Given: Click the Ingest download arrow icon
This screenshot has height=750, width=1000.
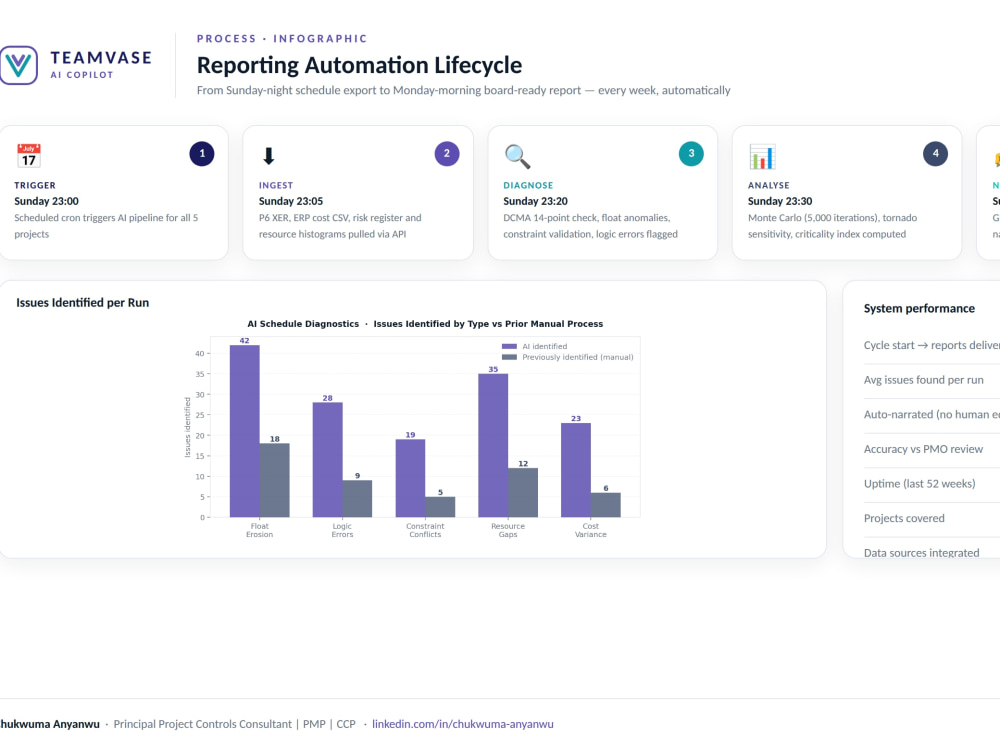Looking at the screenshot, I should coord(268,156).
